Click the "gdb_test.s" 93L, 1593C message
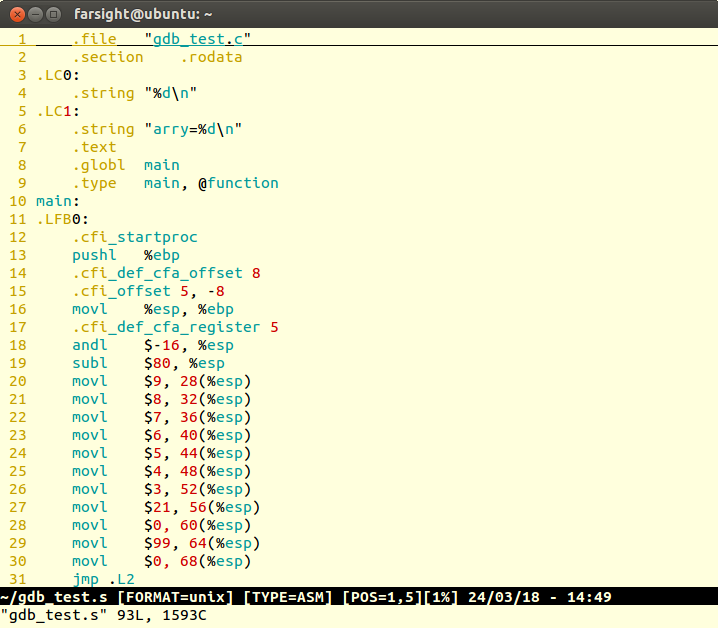Image resolution: width=718 pixels, height=628 pixels. [103, 615]
